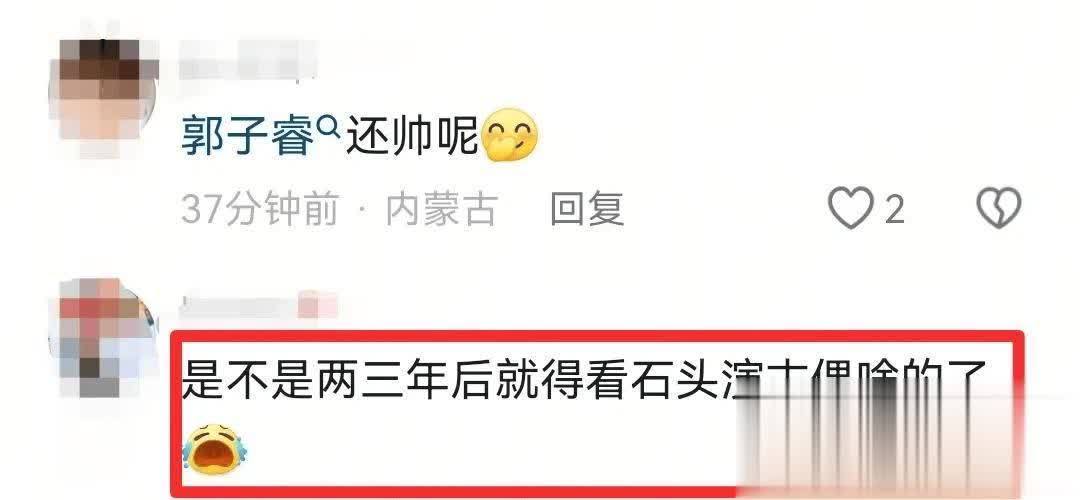Click the hand-over-mouth smiling emoji

[509, 135]
